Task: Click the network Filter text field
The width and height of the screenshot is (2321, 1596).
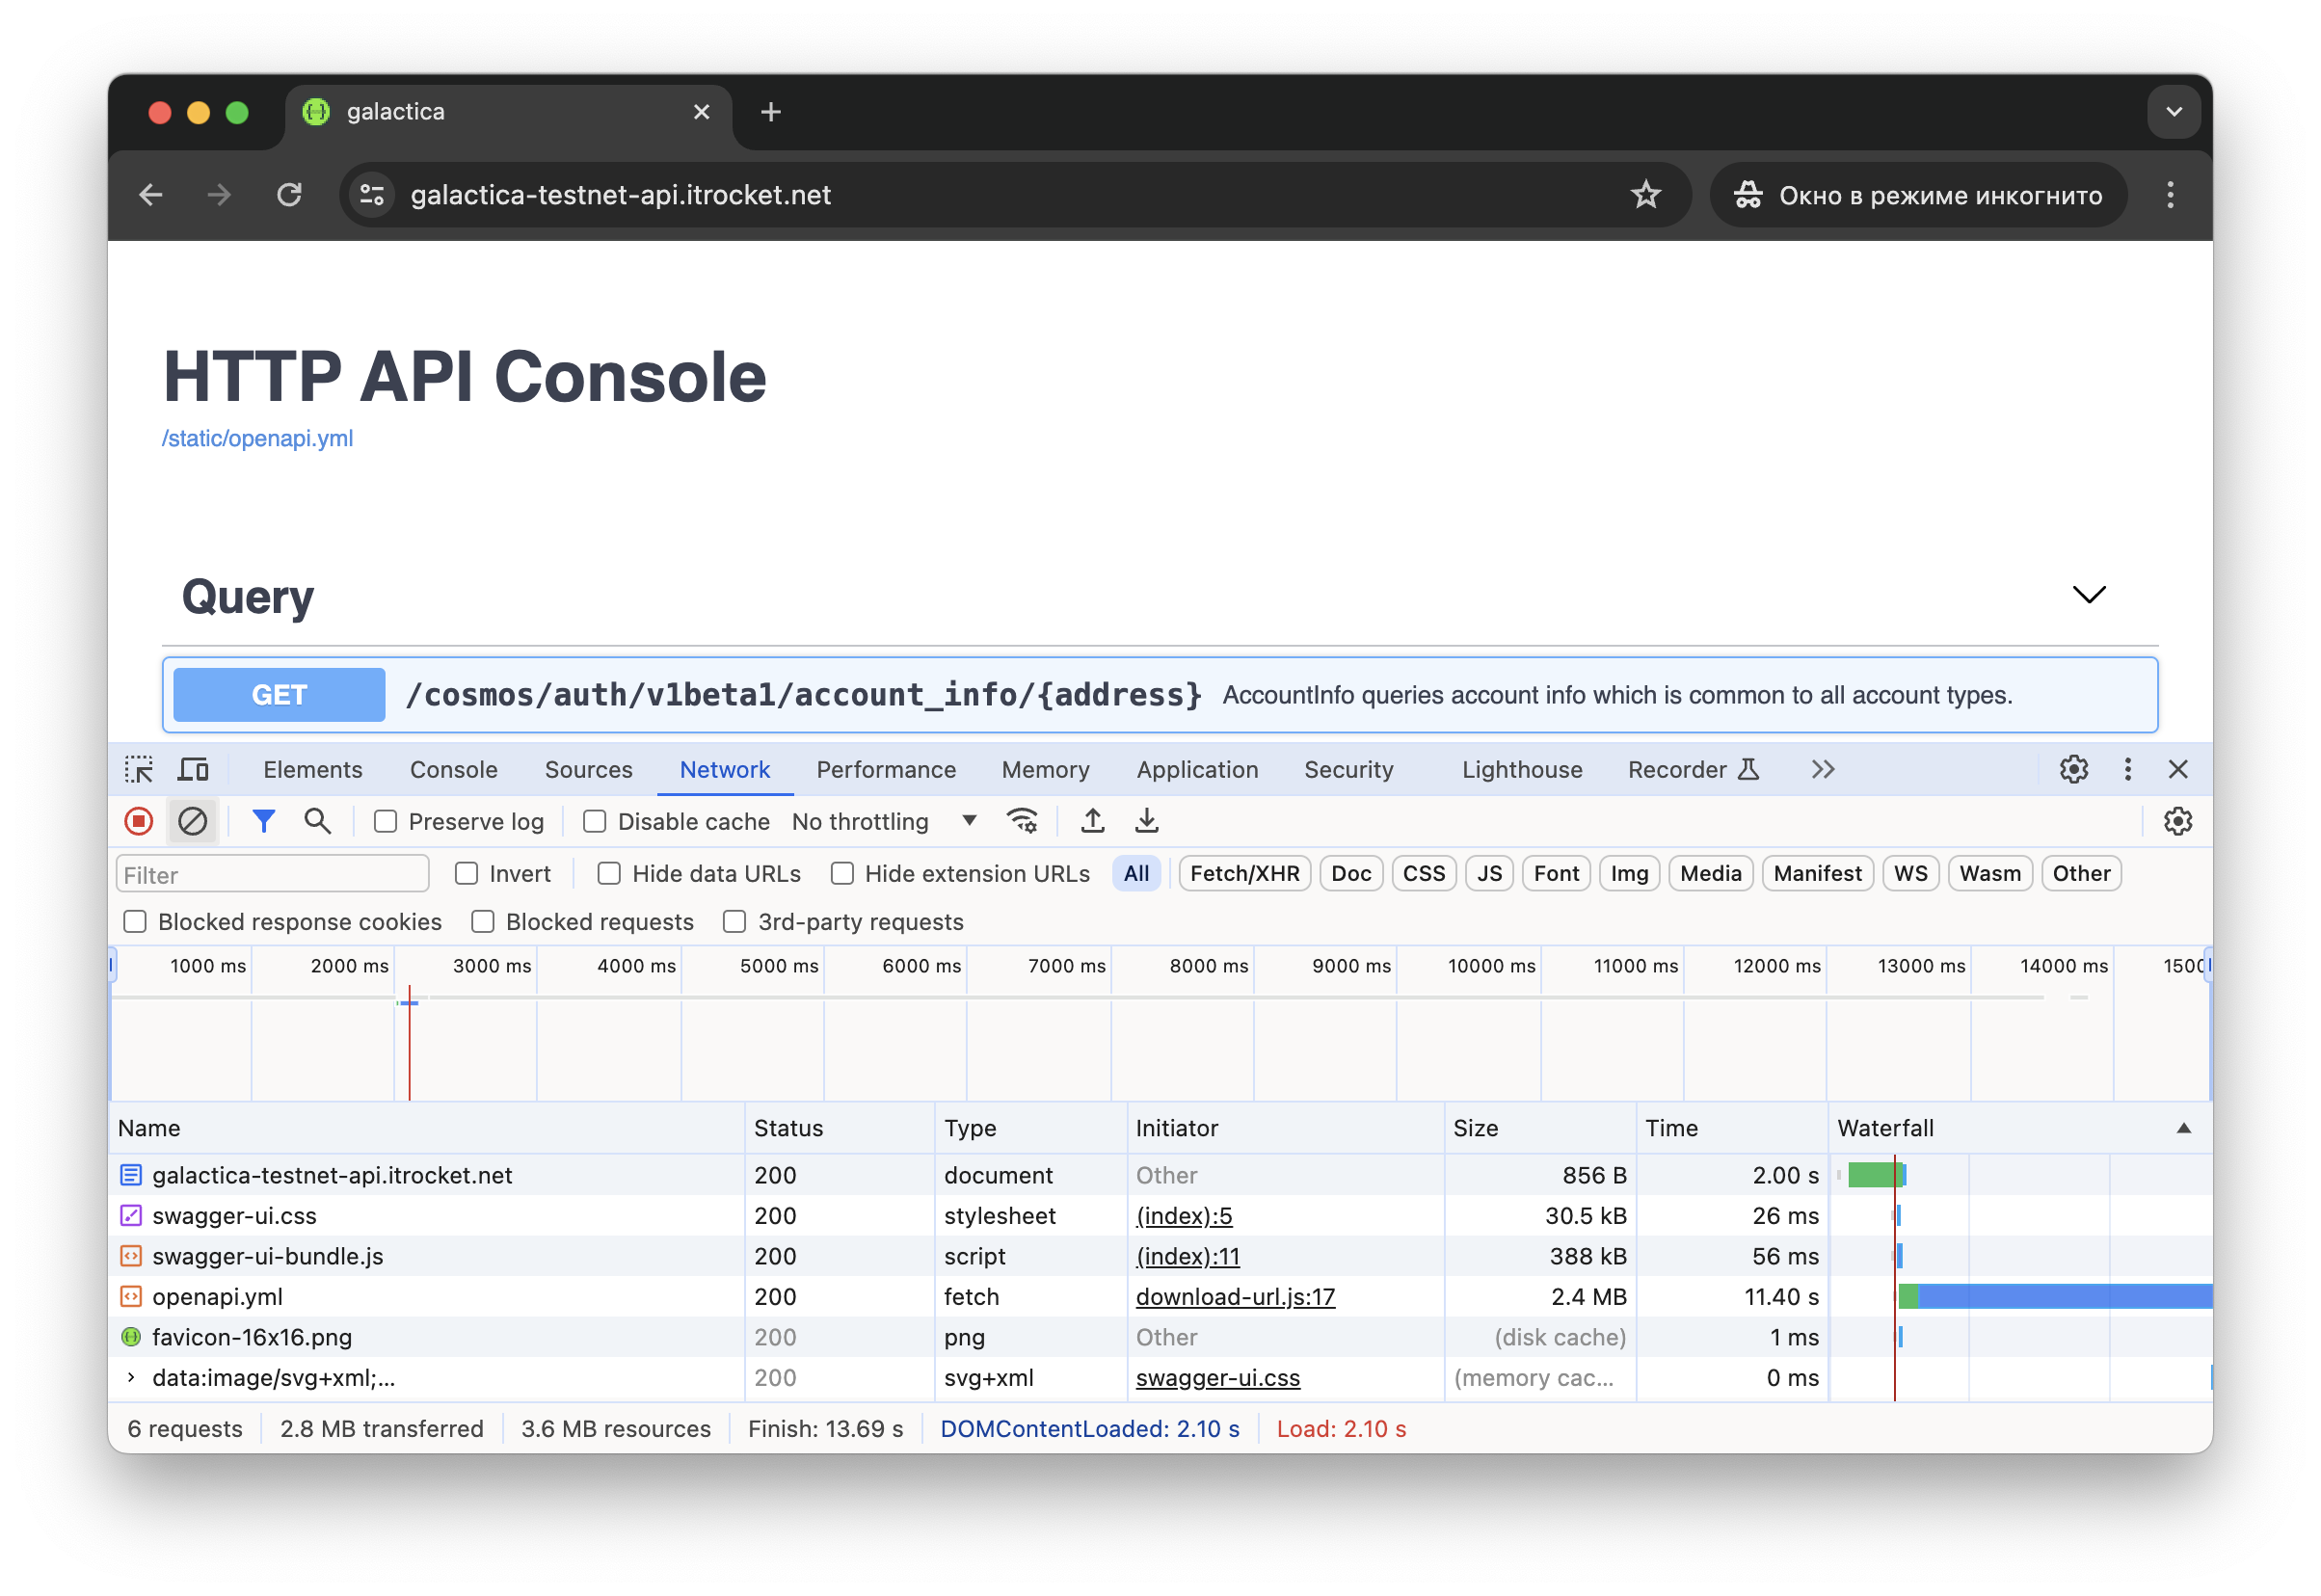Action: (x=272, y=874)
